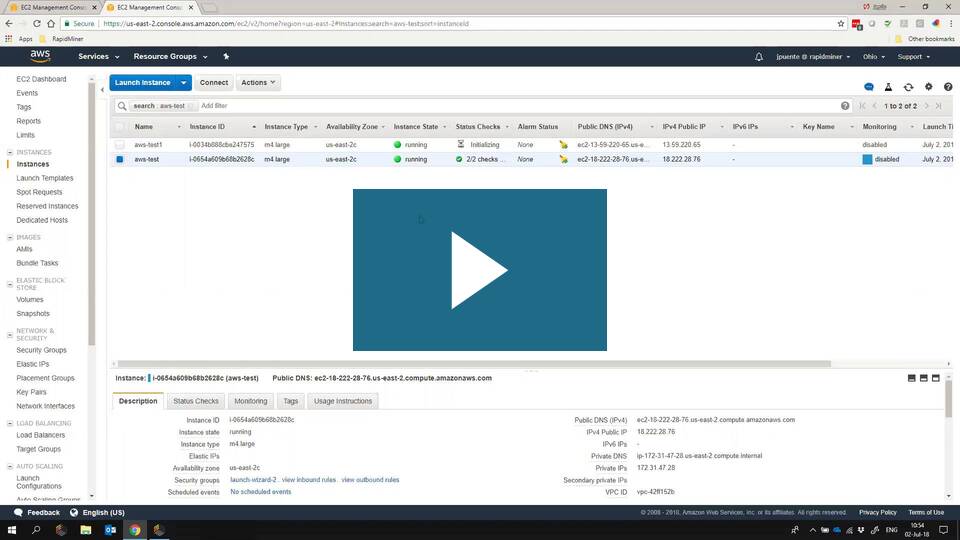Go to next page of instances
Image resolution: width=960 pixels, height=540 pixels.
pyautogui.click(x=926, y=106)
